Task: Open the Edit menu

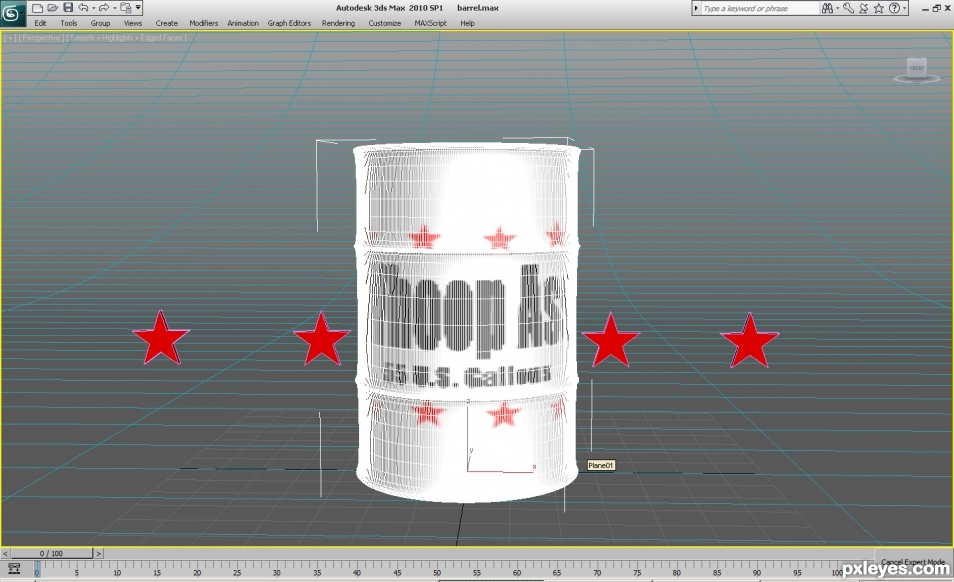Action: tap(40, 23)
